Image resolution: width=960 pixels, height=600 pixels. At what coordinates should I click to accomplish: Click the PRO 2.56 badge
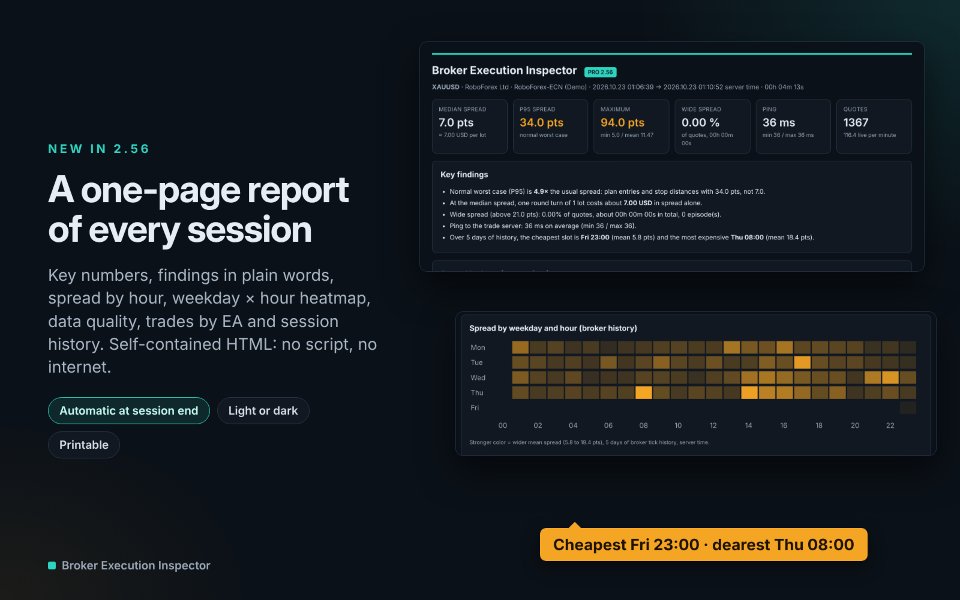600,72
